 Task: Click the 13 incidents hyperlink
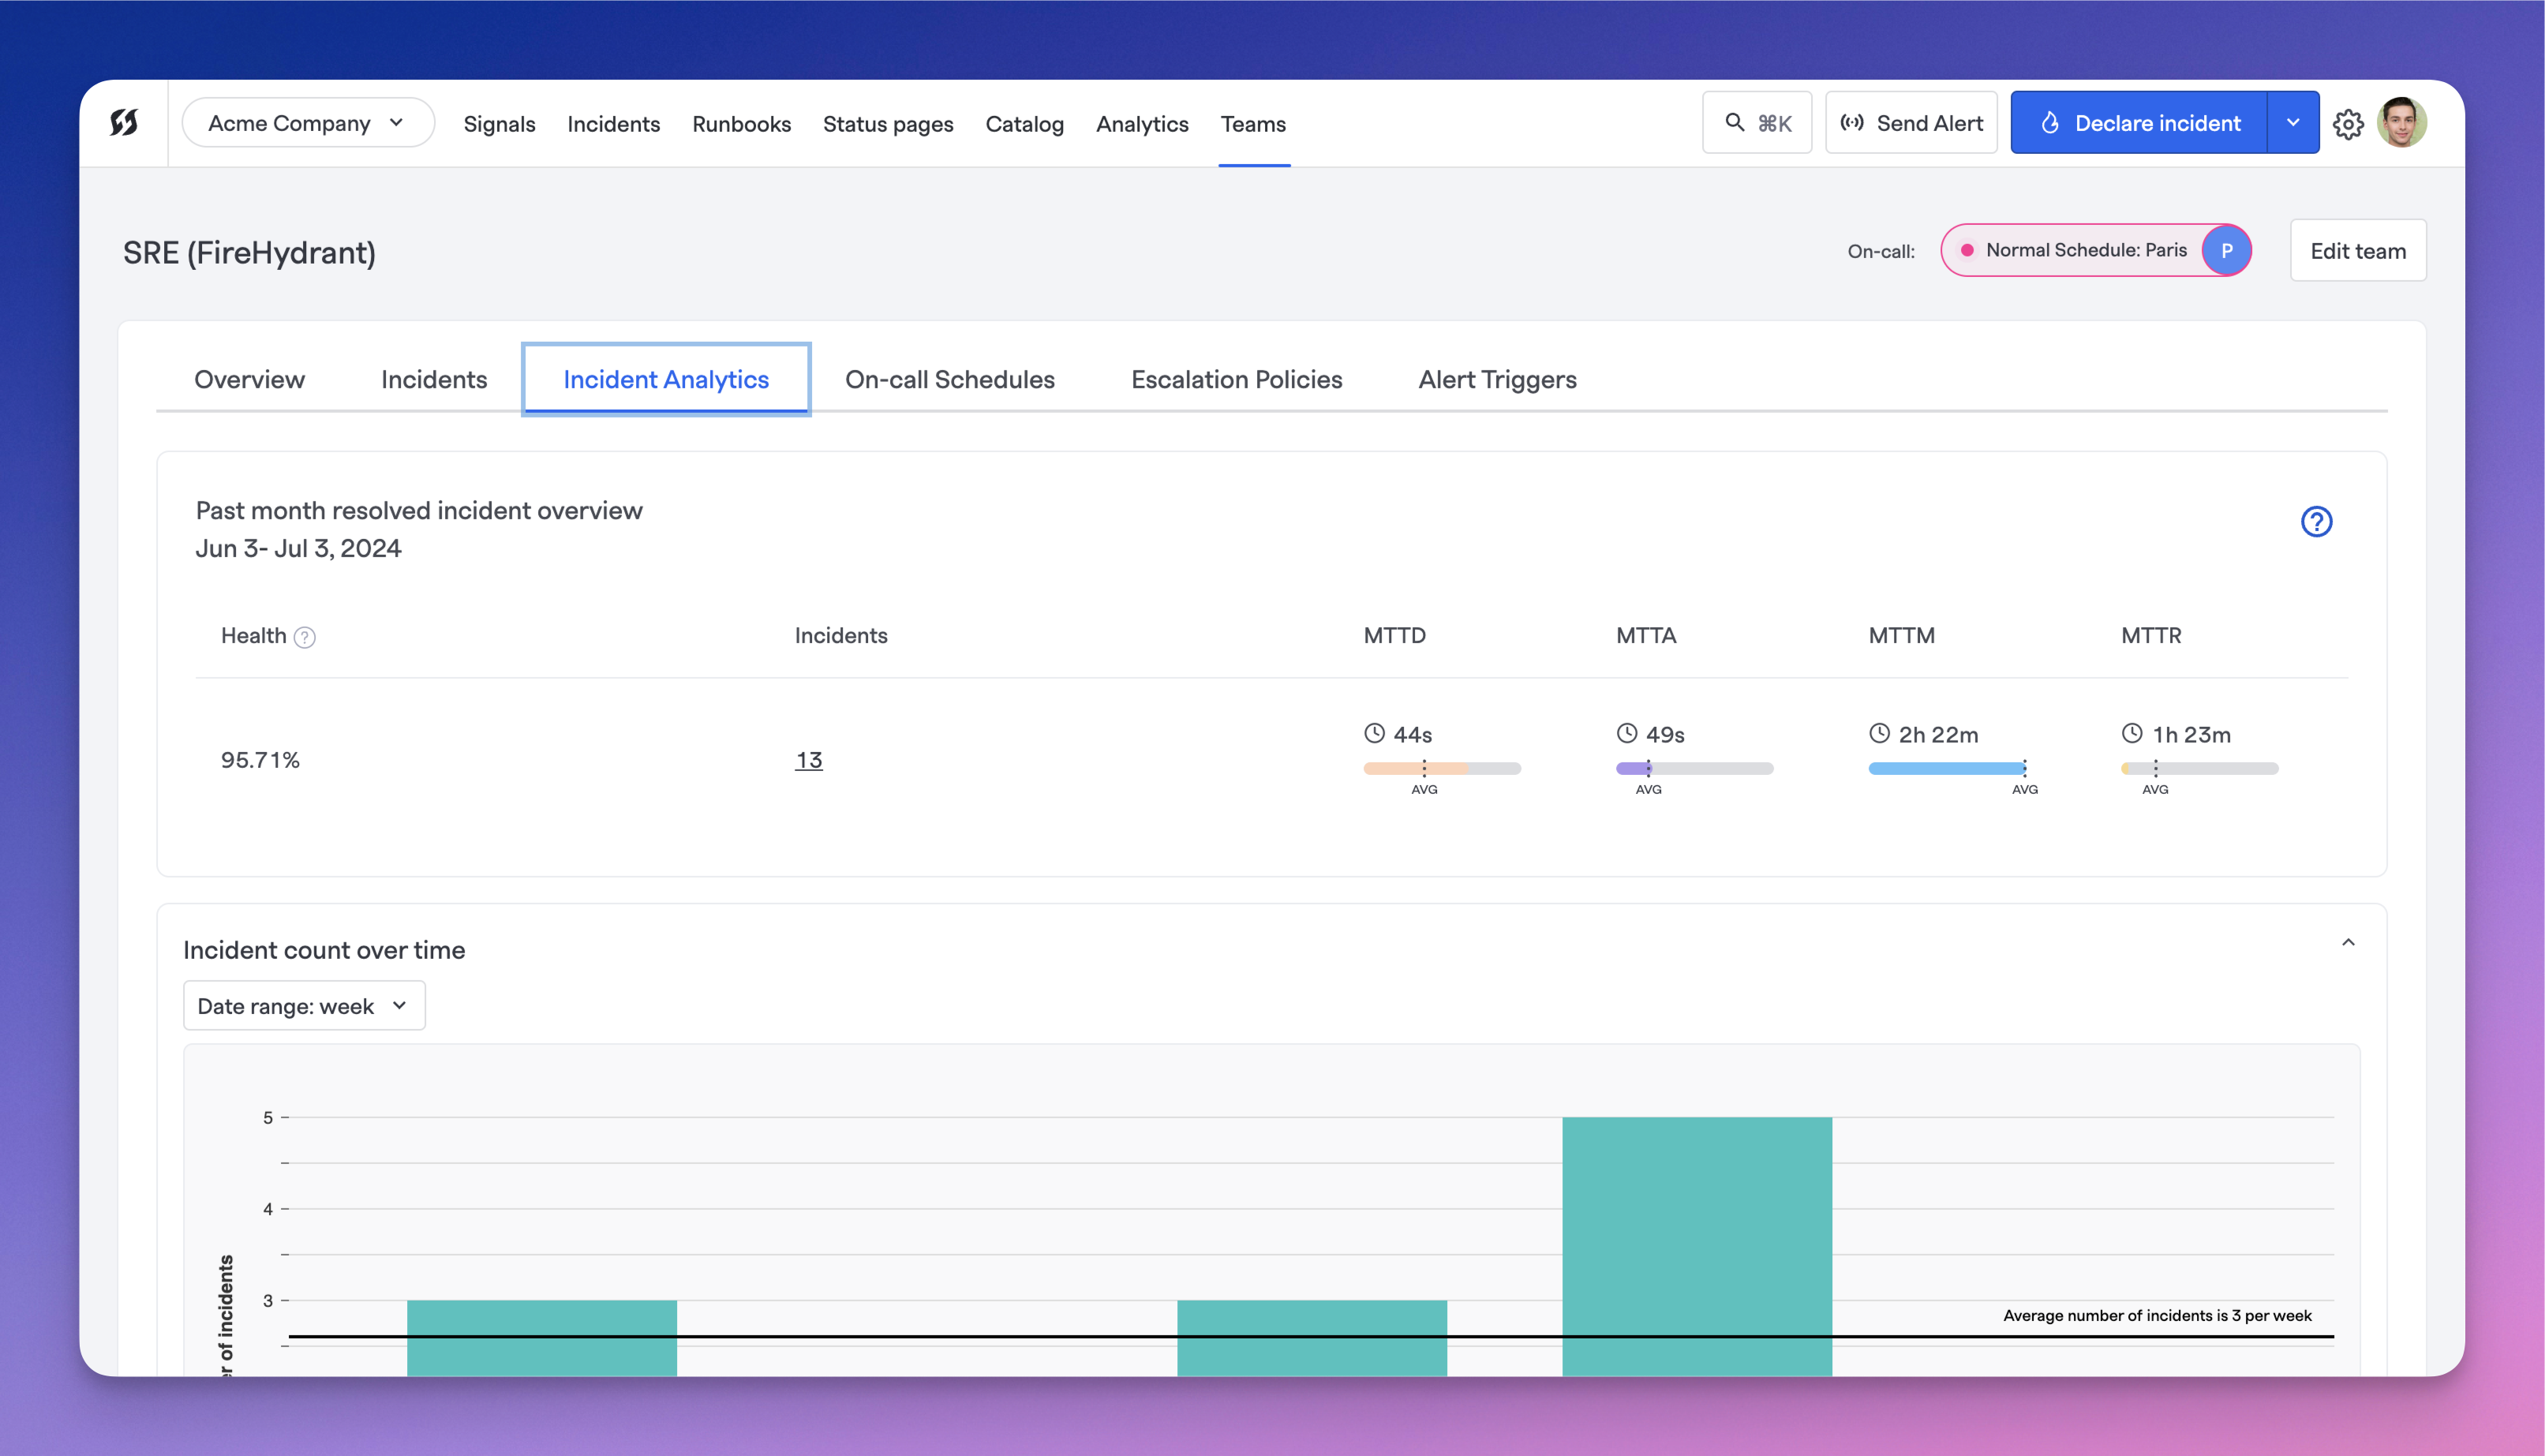pyautogui.click(x=810, y=758)
